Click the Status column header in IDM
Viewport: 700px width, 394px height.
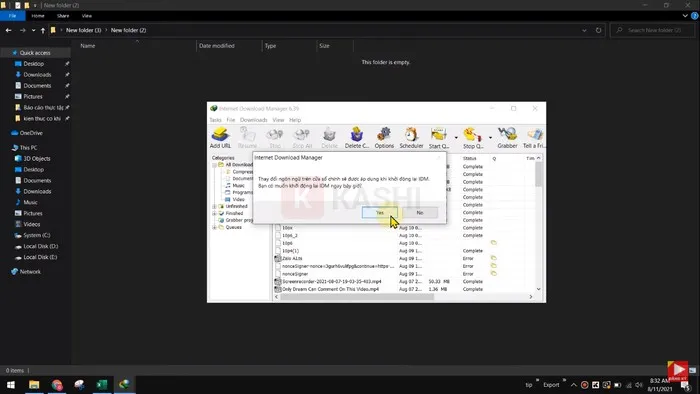(x=469, y=158)
